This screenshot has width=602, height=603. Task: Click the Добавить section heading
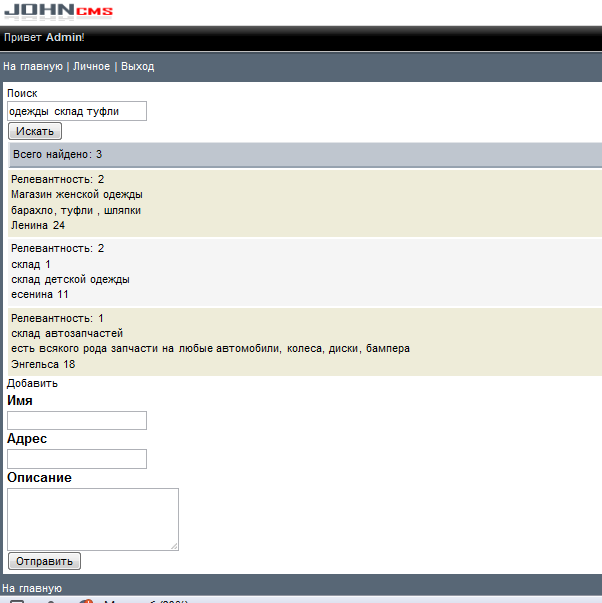pos(32,383)
